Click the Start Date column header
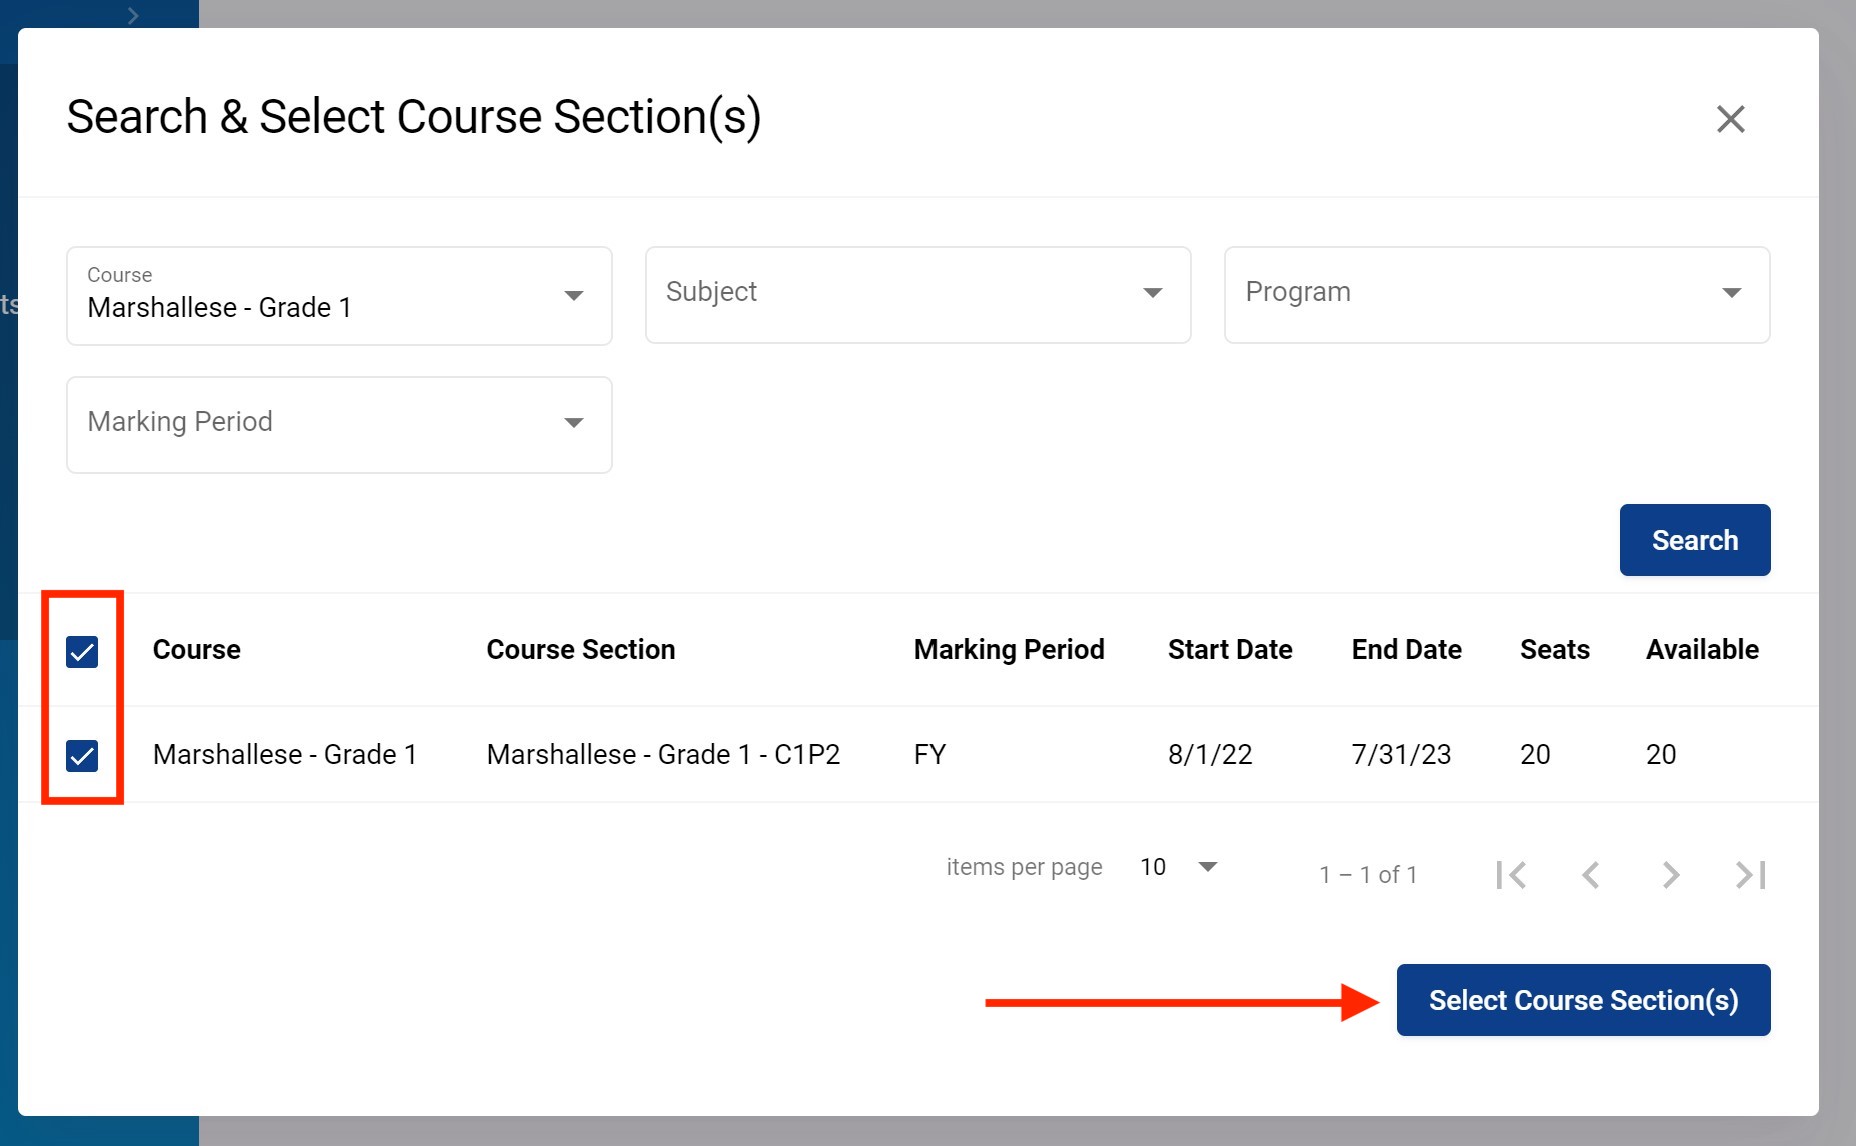 tap(1229, 650)
